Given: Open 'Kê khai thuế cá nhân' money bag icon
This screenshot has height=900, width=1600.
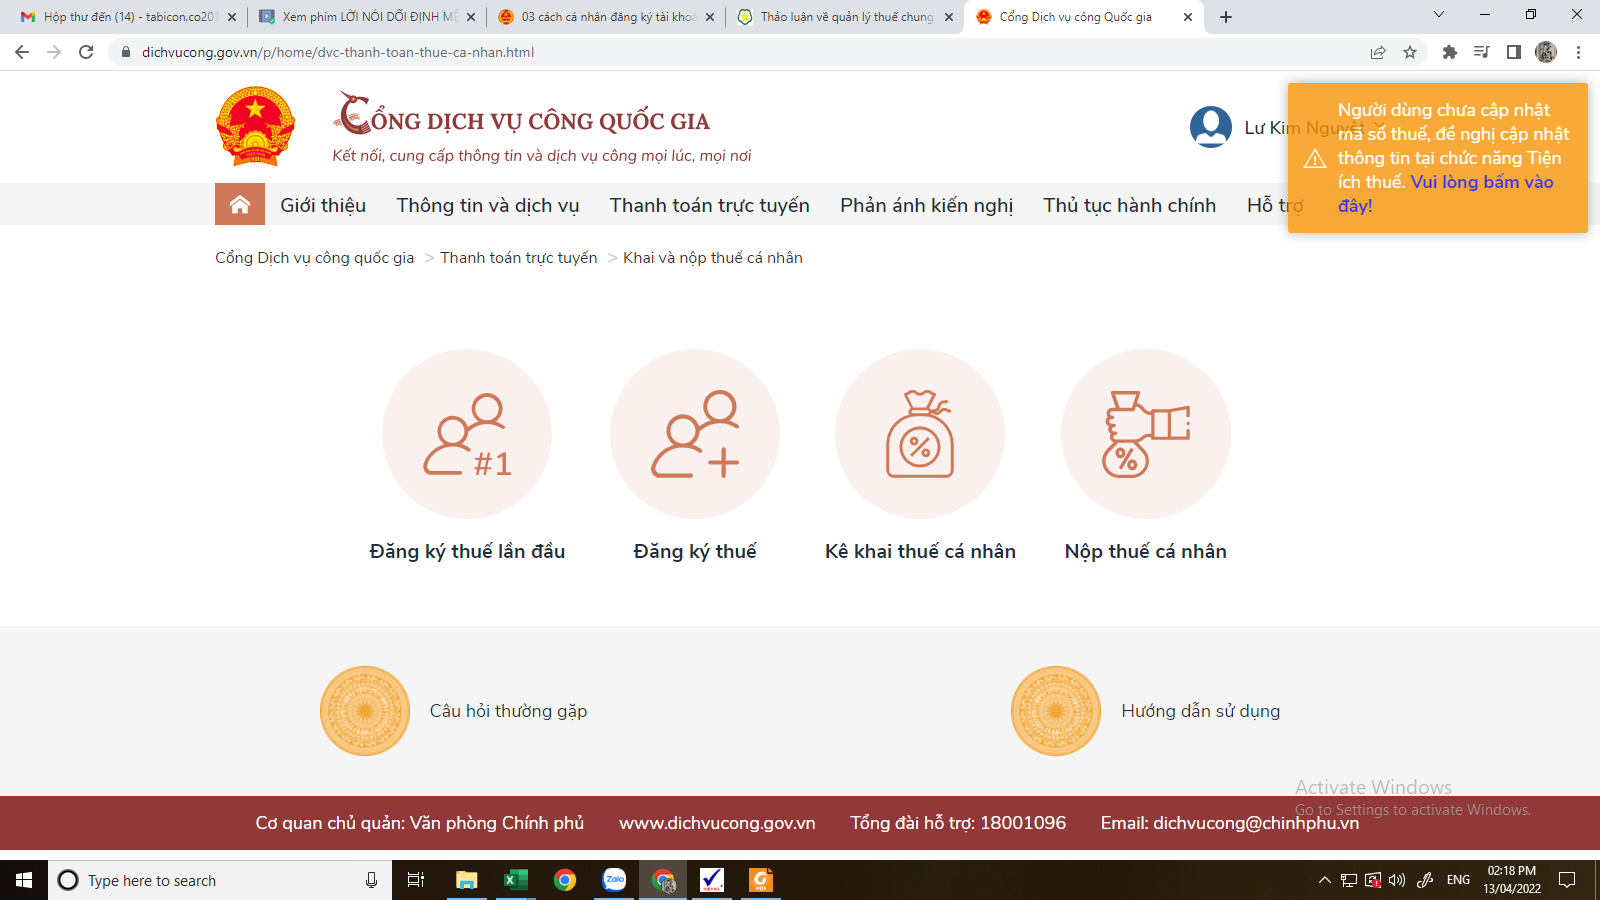Looking at the screenshot, I should tap(920, 434).
